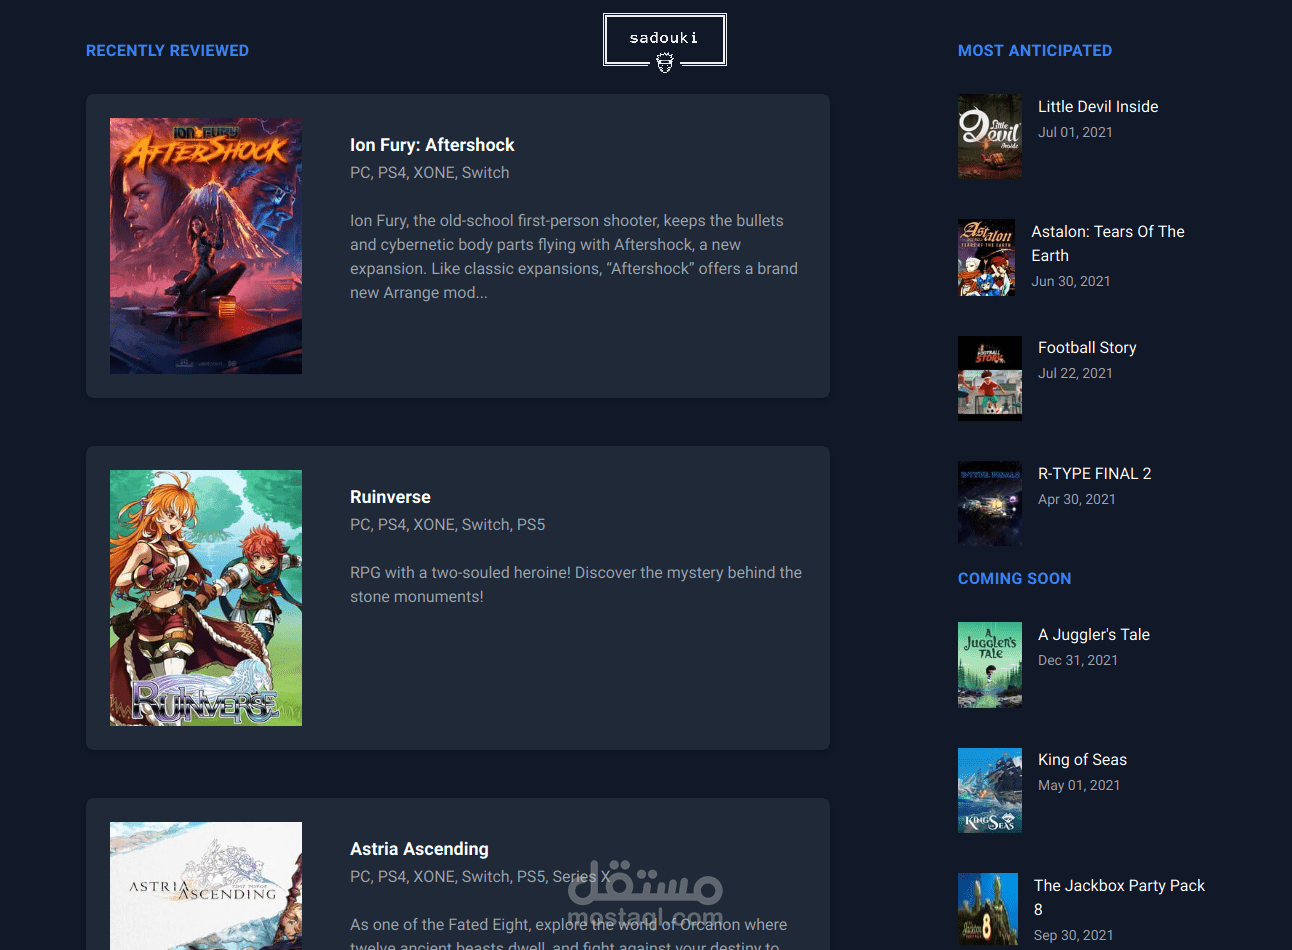The image size is (1292, 950).
Task: Click the date "Jul 22, 2021"
Action: coord(1075,373)
